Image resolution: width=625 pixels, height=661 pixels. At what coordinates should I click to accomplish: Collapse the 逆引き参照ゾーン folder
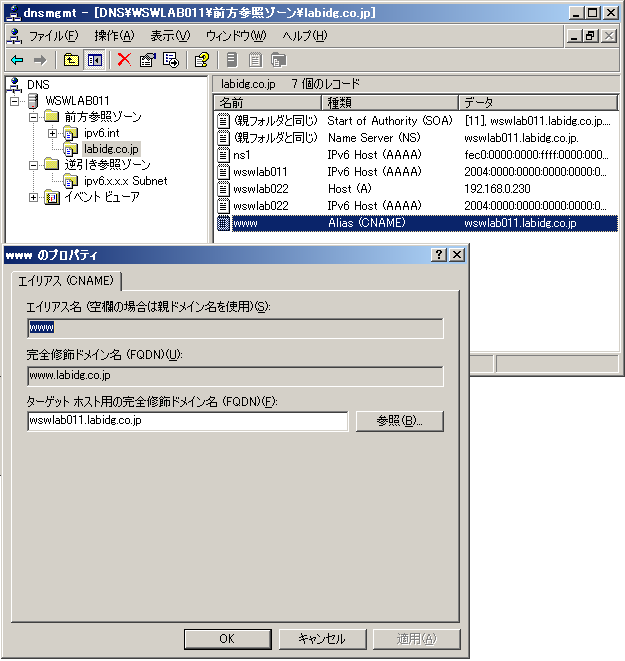pyautogui.click(x=34, y=165)
